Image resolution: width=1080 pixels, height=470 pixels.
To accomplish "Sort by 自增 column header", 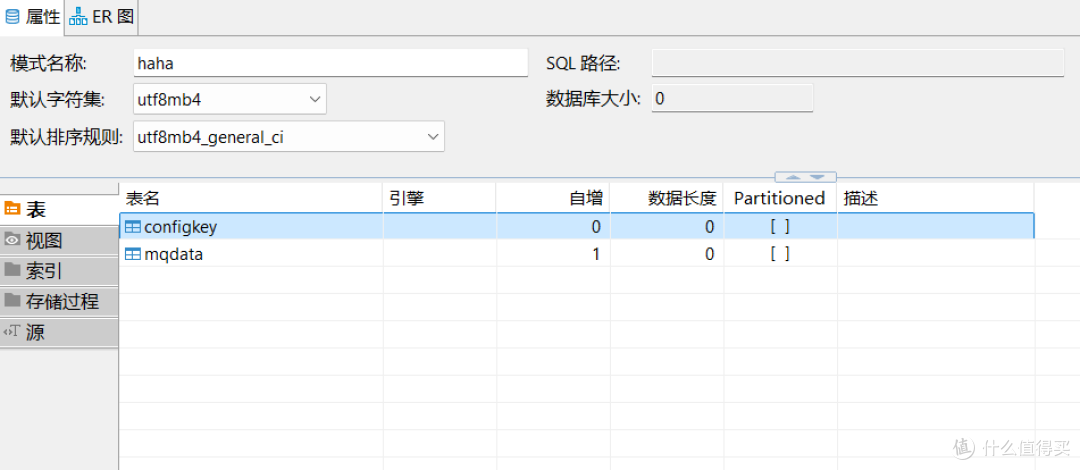I will pos(553,198).
